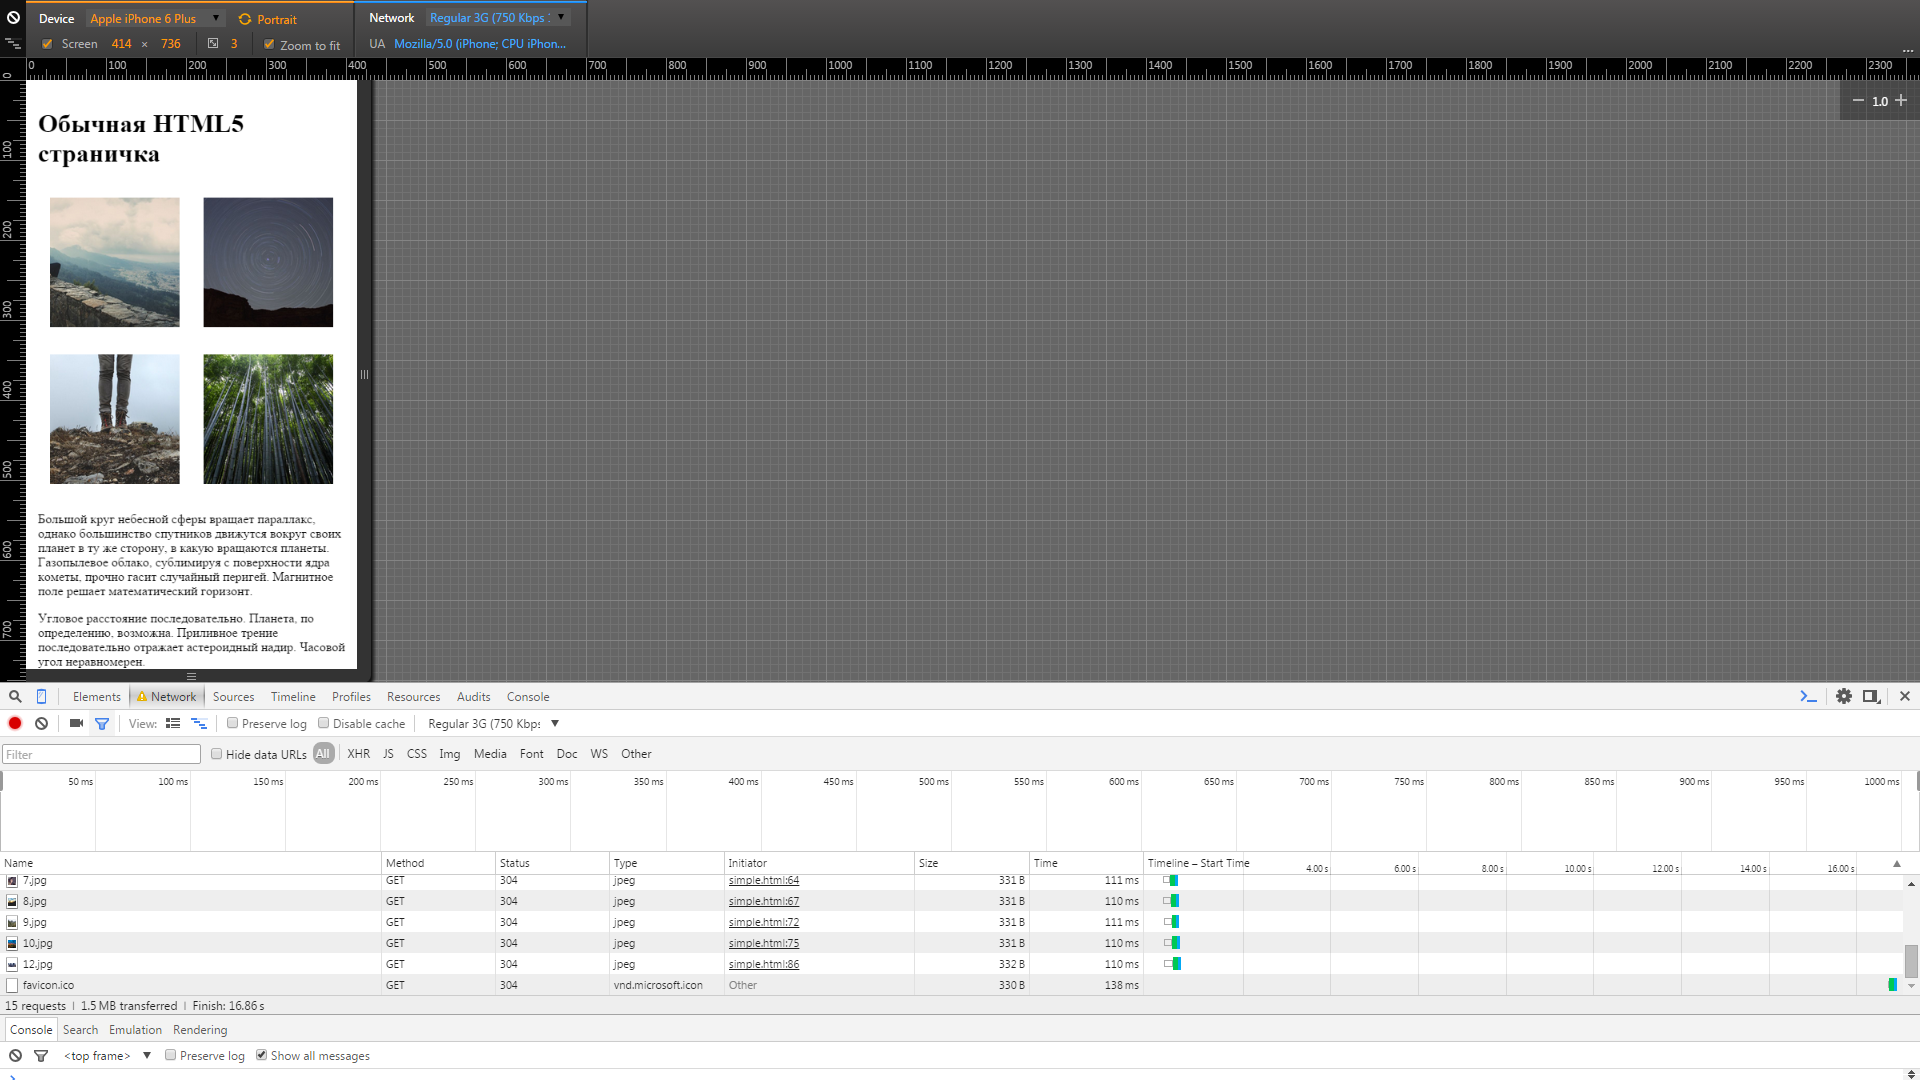Click the console filter funnel icon
The height and width of the screenshot is (1080, 1920).
coord(41,1056)
